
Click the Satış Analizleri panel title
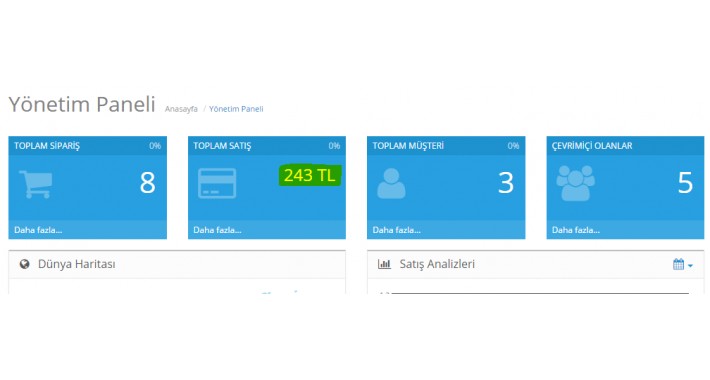pyautogui.click(x=437, y=264)
